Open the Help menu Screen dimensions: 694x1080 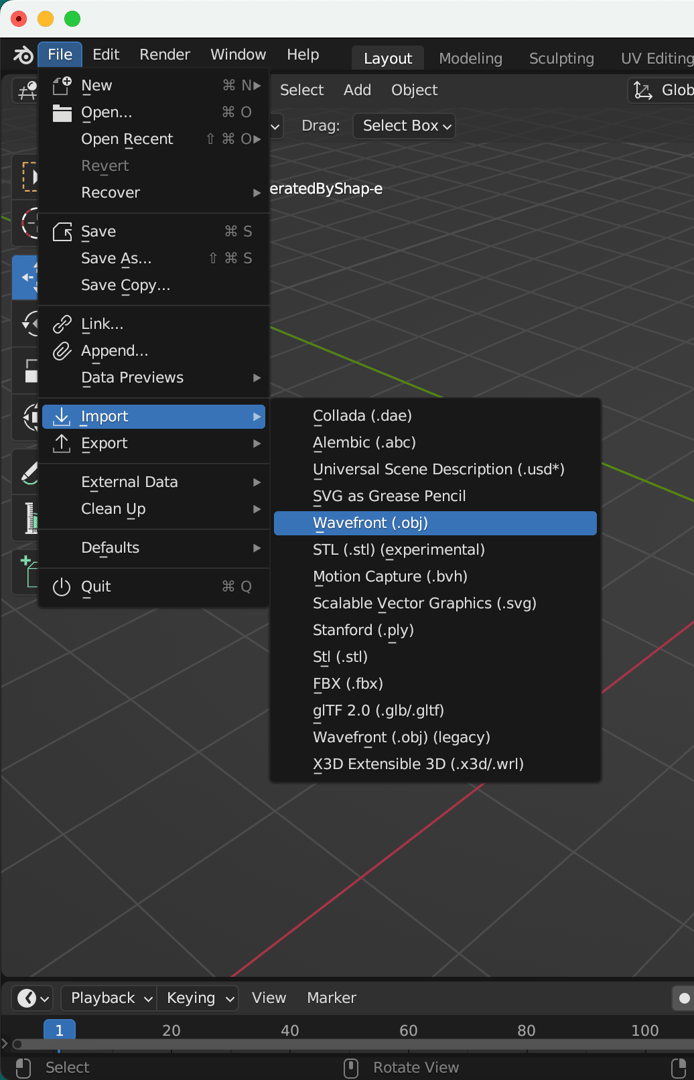[x=303, y=54]
